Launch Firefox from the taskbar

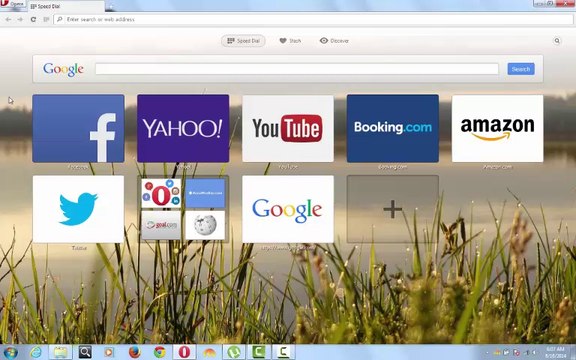tap(135, 352)
